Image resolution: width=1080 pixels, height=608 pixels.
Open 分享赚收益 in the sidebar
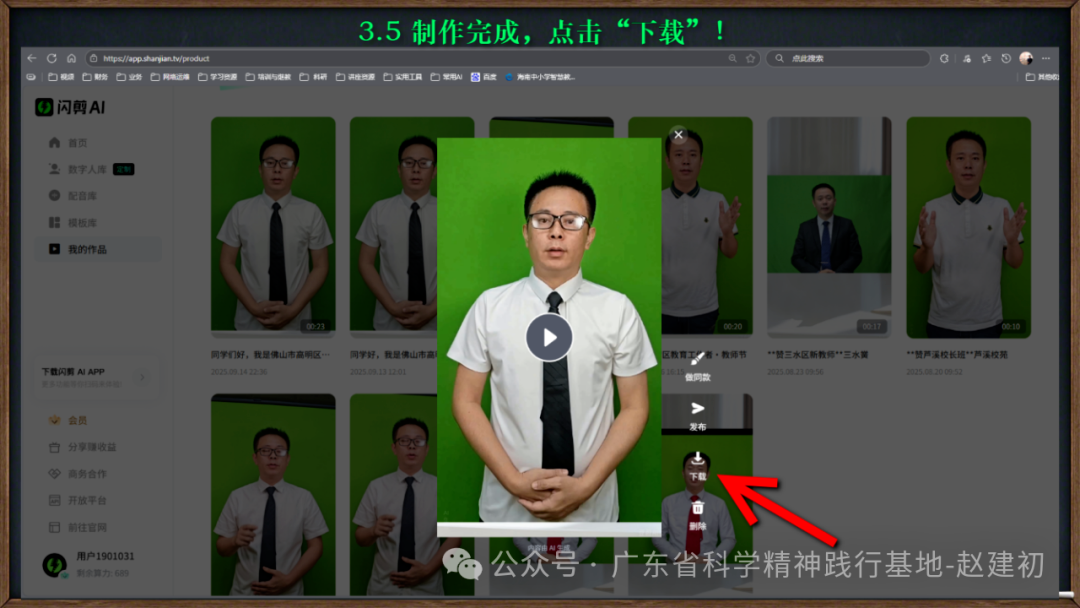[x=91, y=447]
